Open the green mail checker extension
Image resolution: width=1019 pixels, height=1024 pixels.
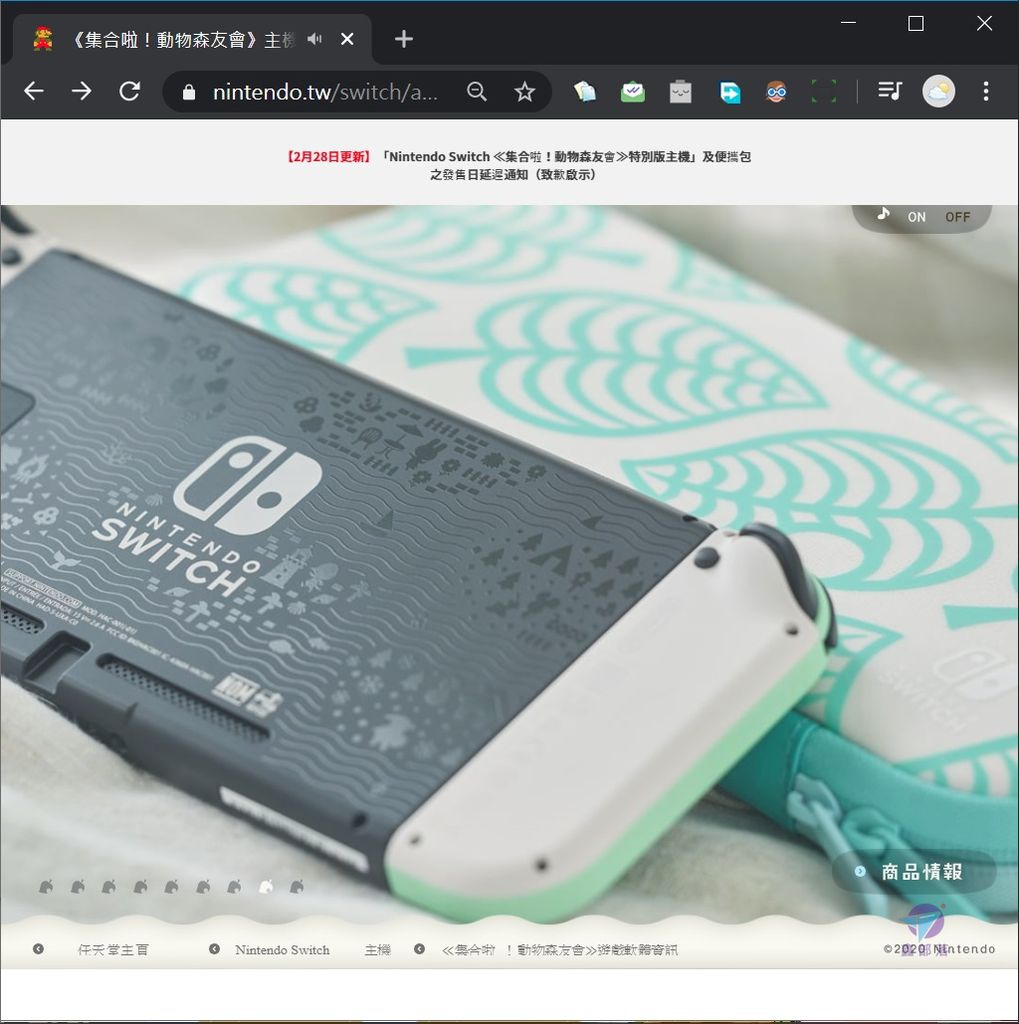tap(632, 91)
